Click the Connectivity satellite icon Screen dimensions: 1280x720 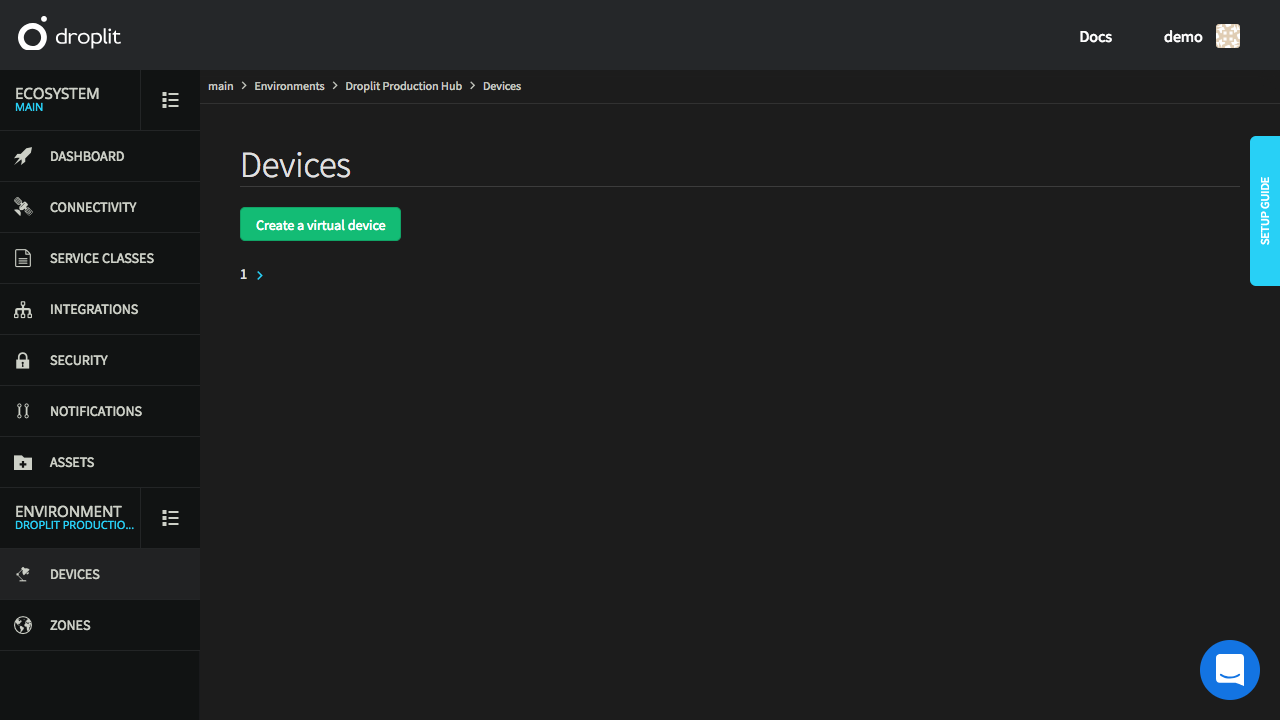pyautogui.click(x=23, y=207)
